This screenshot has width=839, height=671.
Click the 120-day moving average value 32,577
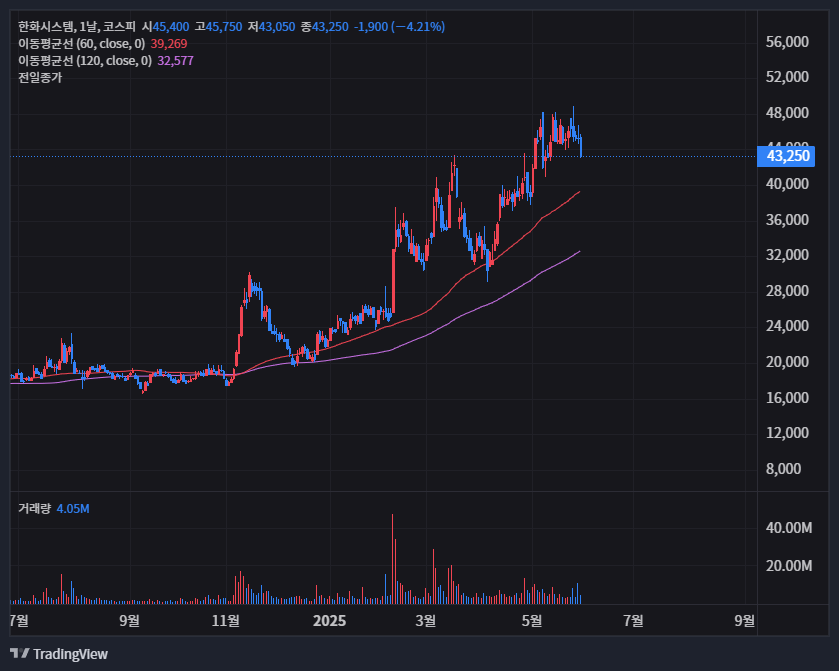(175, 61)
